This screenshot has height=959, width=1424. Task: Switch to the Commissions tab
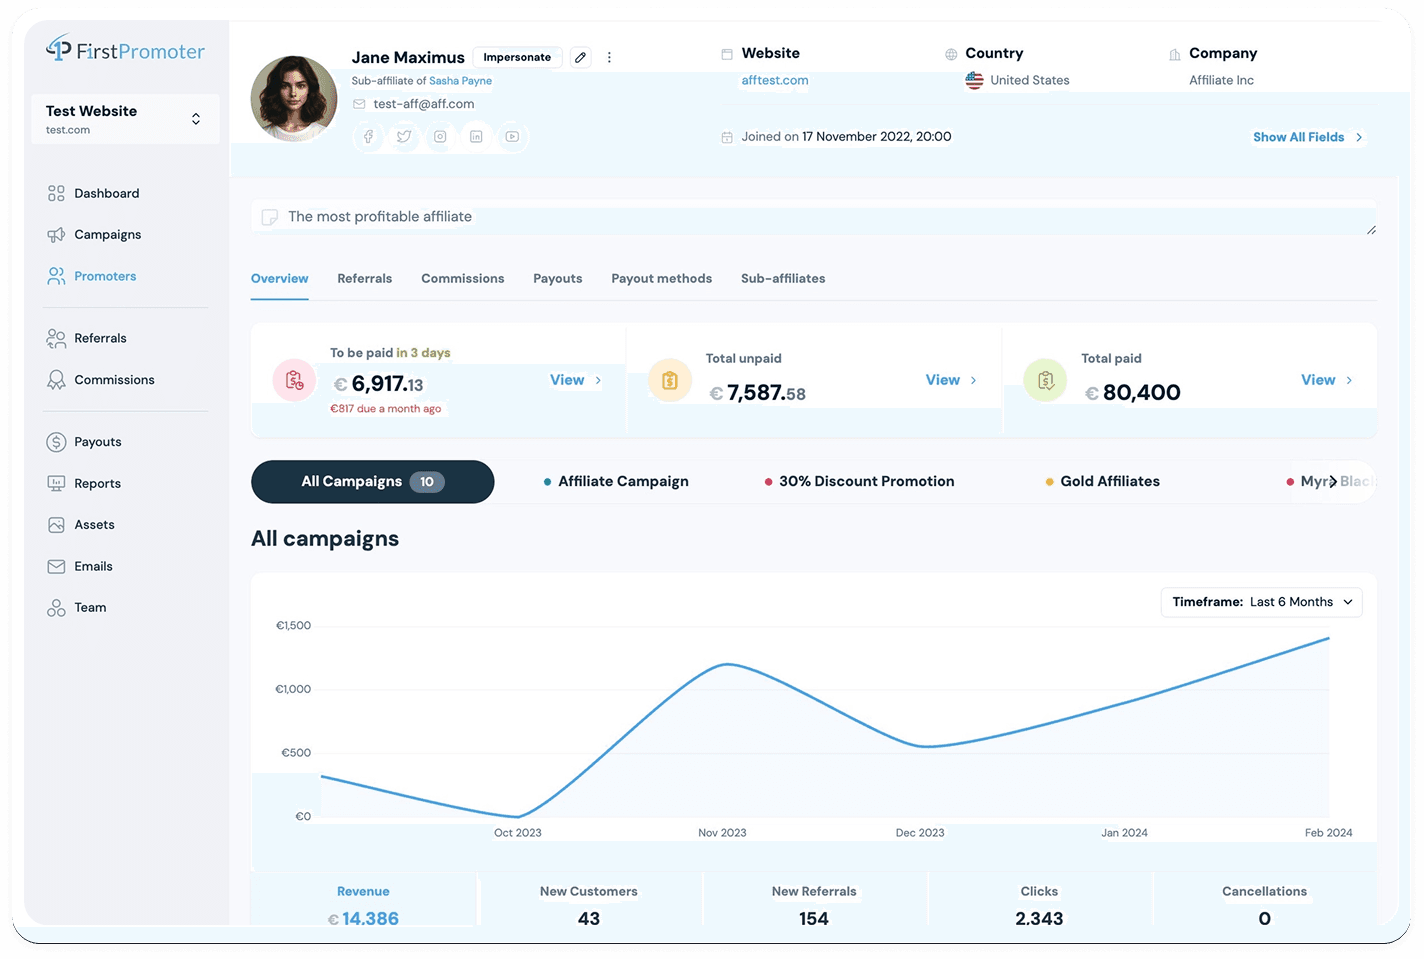click(x=462, y=279)
